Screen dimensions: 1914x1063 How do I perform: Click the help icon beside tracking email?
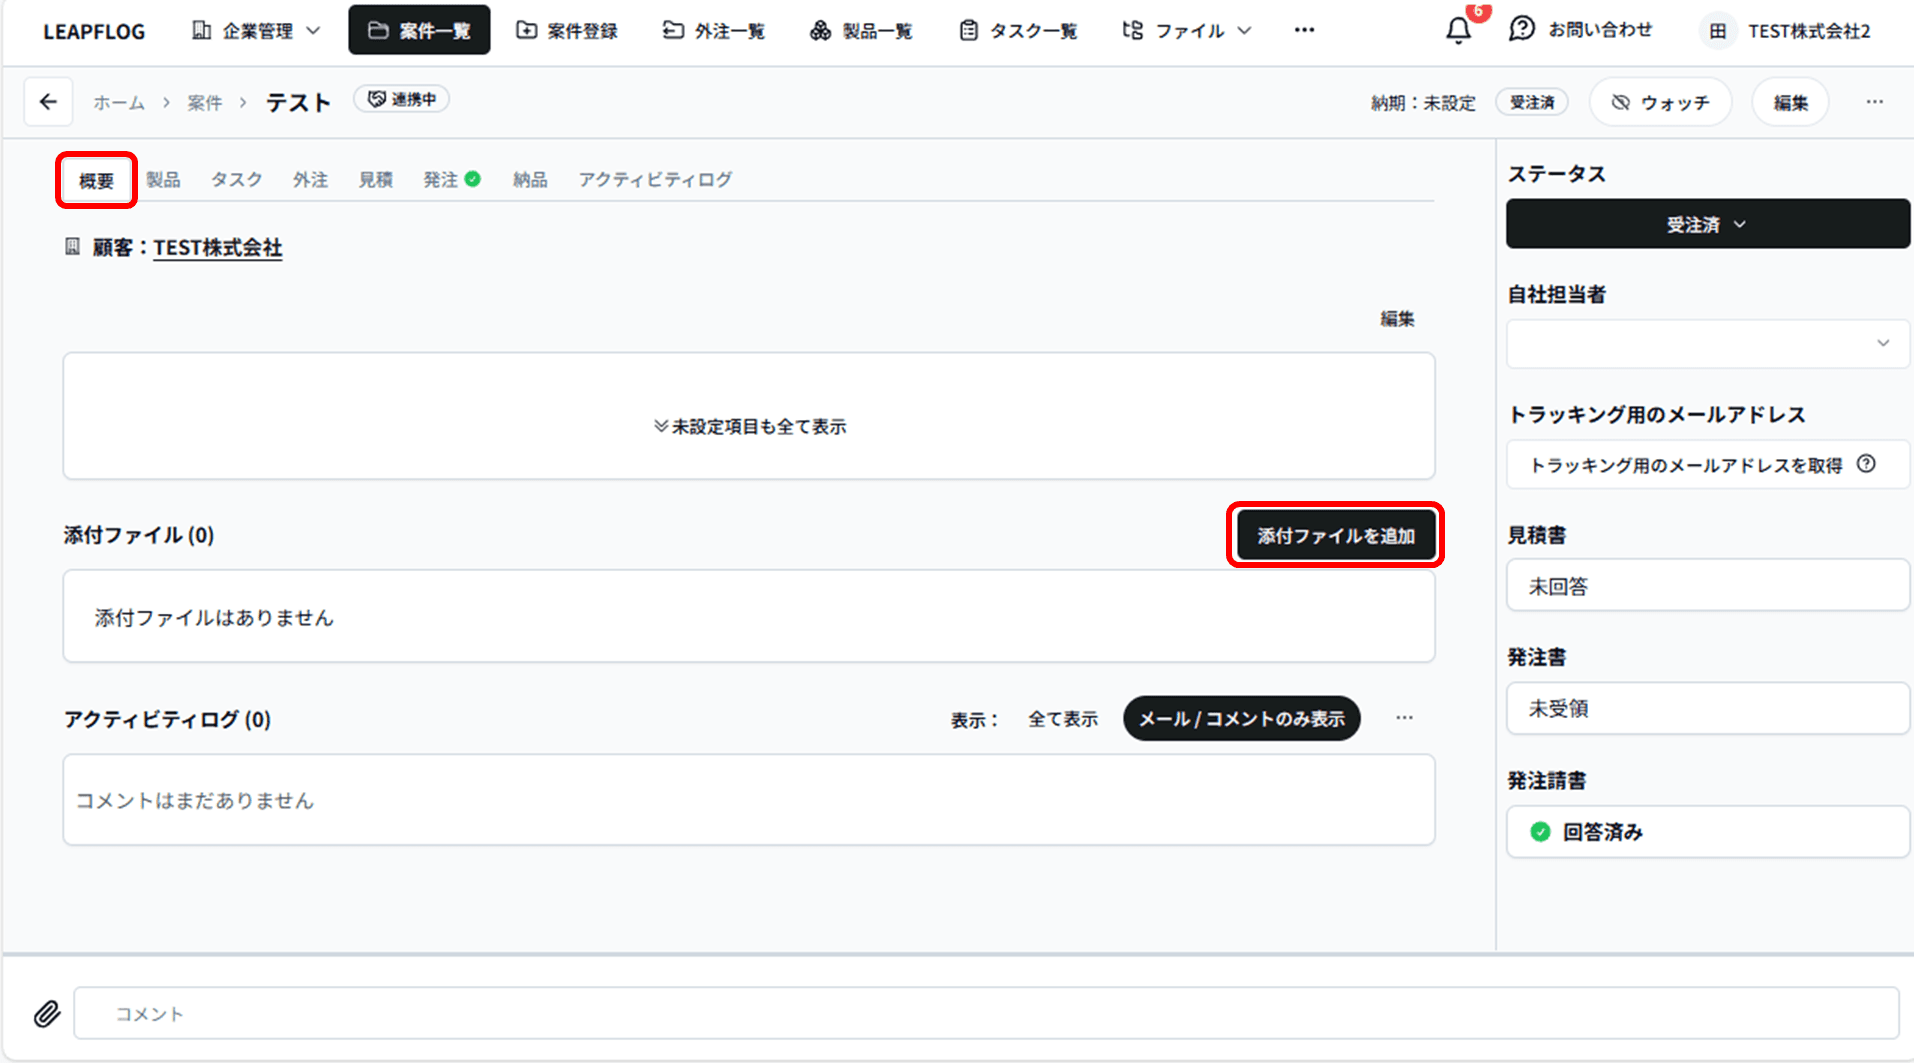point(1866,464)
